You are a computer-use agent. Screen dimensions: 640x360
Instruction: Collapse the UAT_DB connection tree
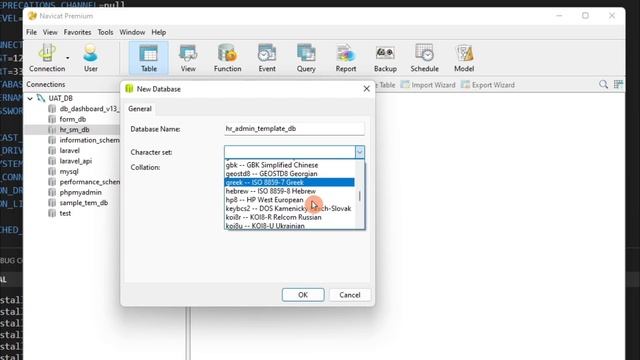pos(30,98)
